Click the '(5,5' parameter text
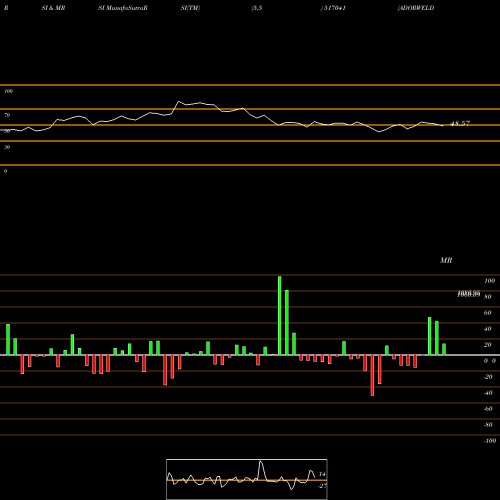This screenshot has width=500, height=500. point(257,8)
